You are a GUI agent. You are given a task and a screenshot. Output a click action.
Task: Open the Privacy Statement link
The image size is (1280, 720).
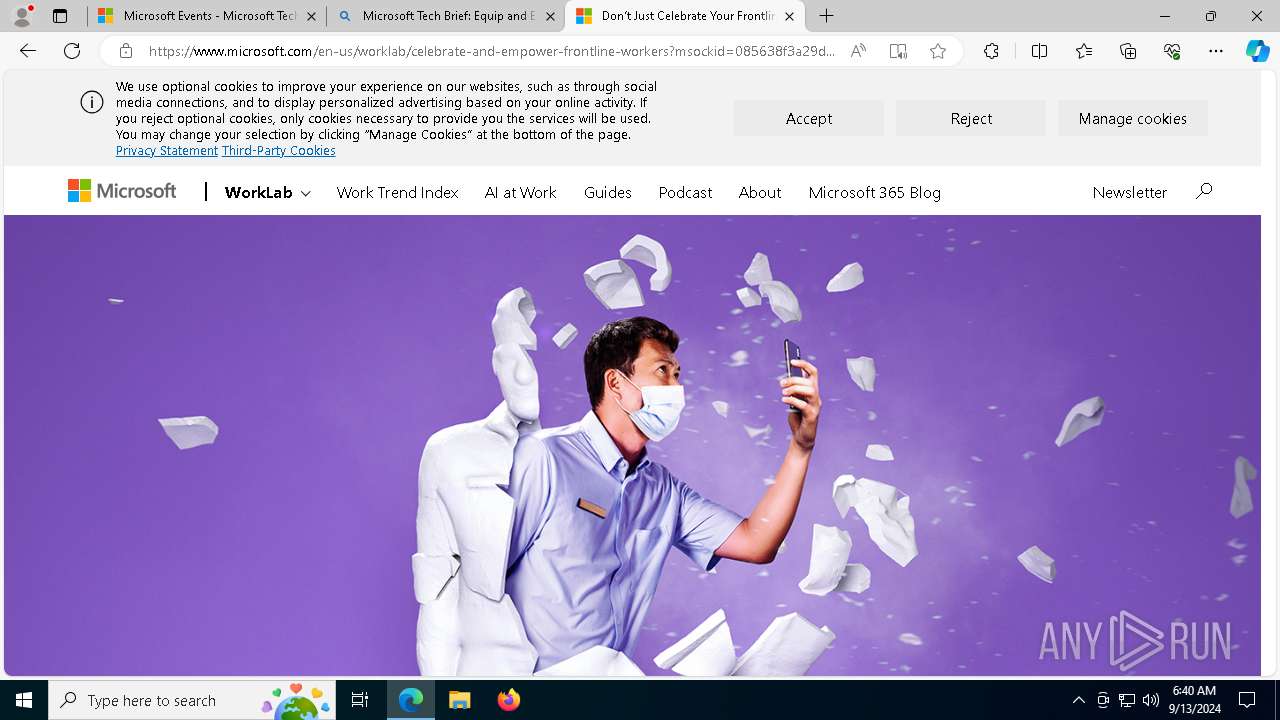point(166,150)
